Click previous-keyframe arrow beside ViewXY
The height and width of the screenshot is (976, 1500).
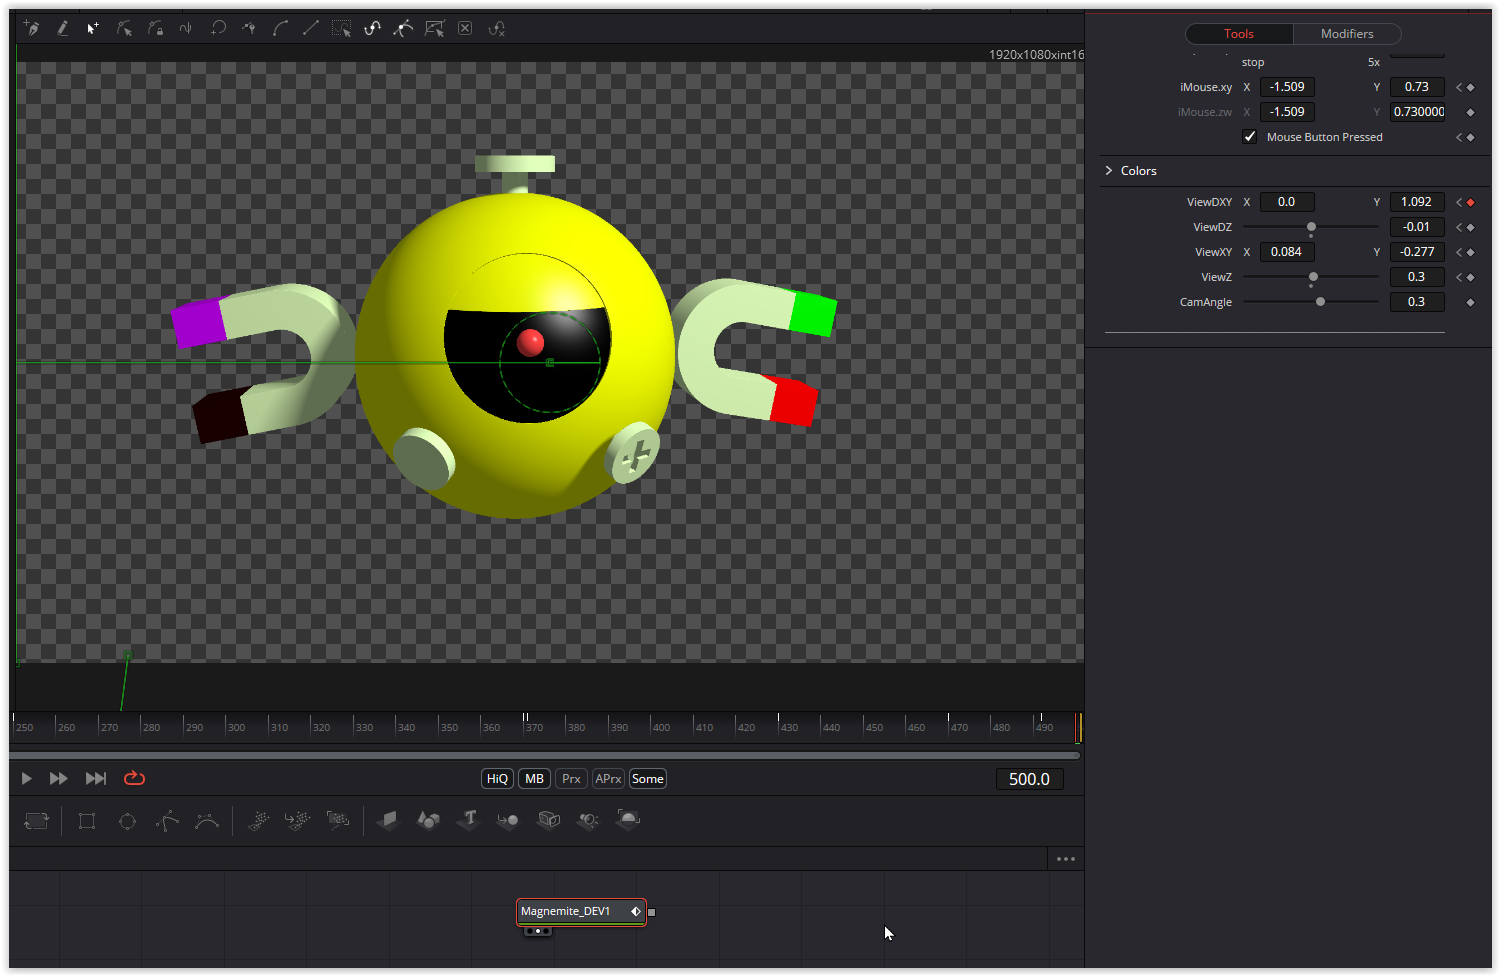click(x=1459, y=252)
